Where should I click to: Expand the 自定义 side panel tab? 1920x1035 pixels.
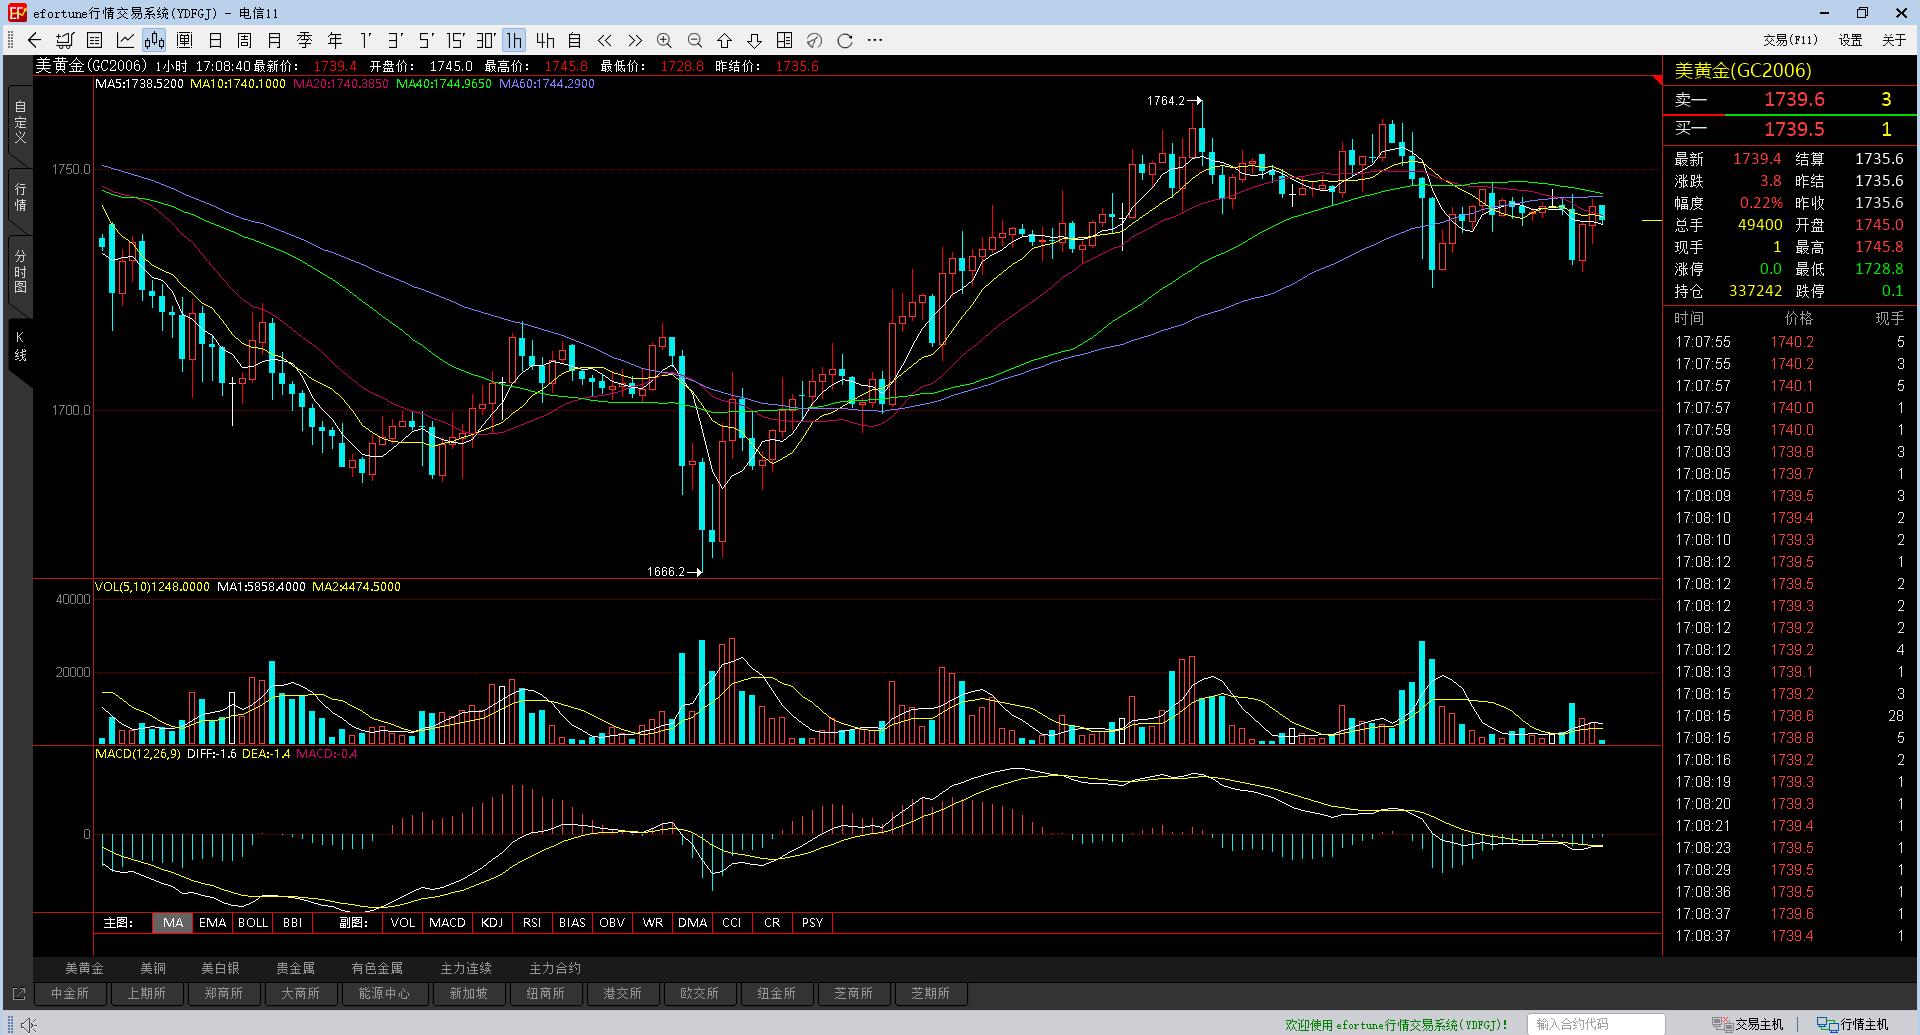click(x=20, y=122)
